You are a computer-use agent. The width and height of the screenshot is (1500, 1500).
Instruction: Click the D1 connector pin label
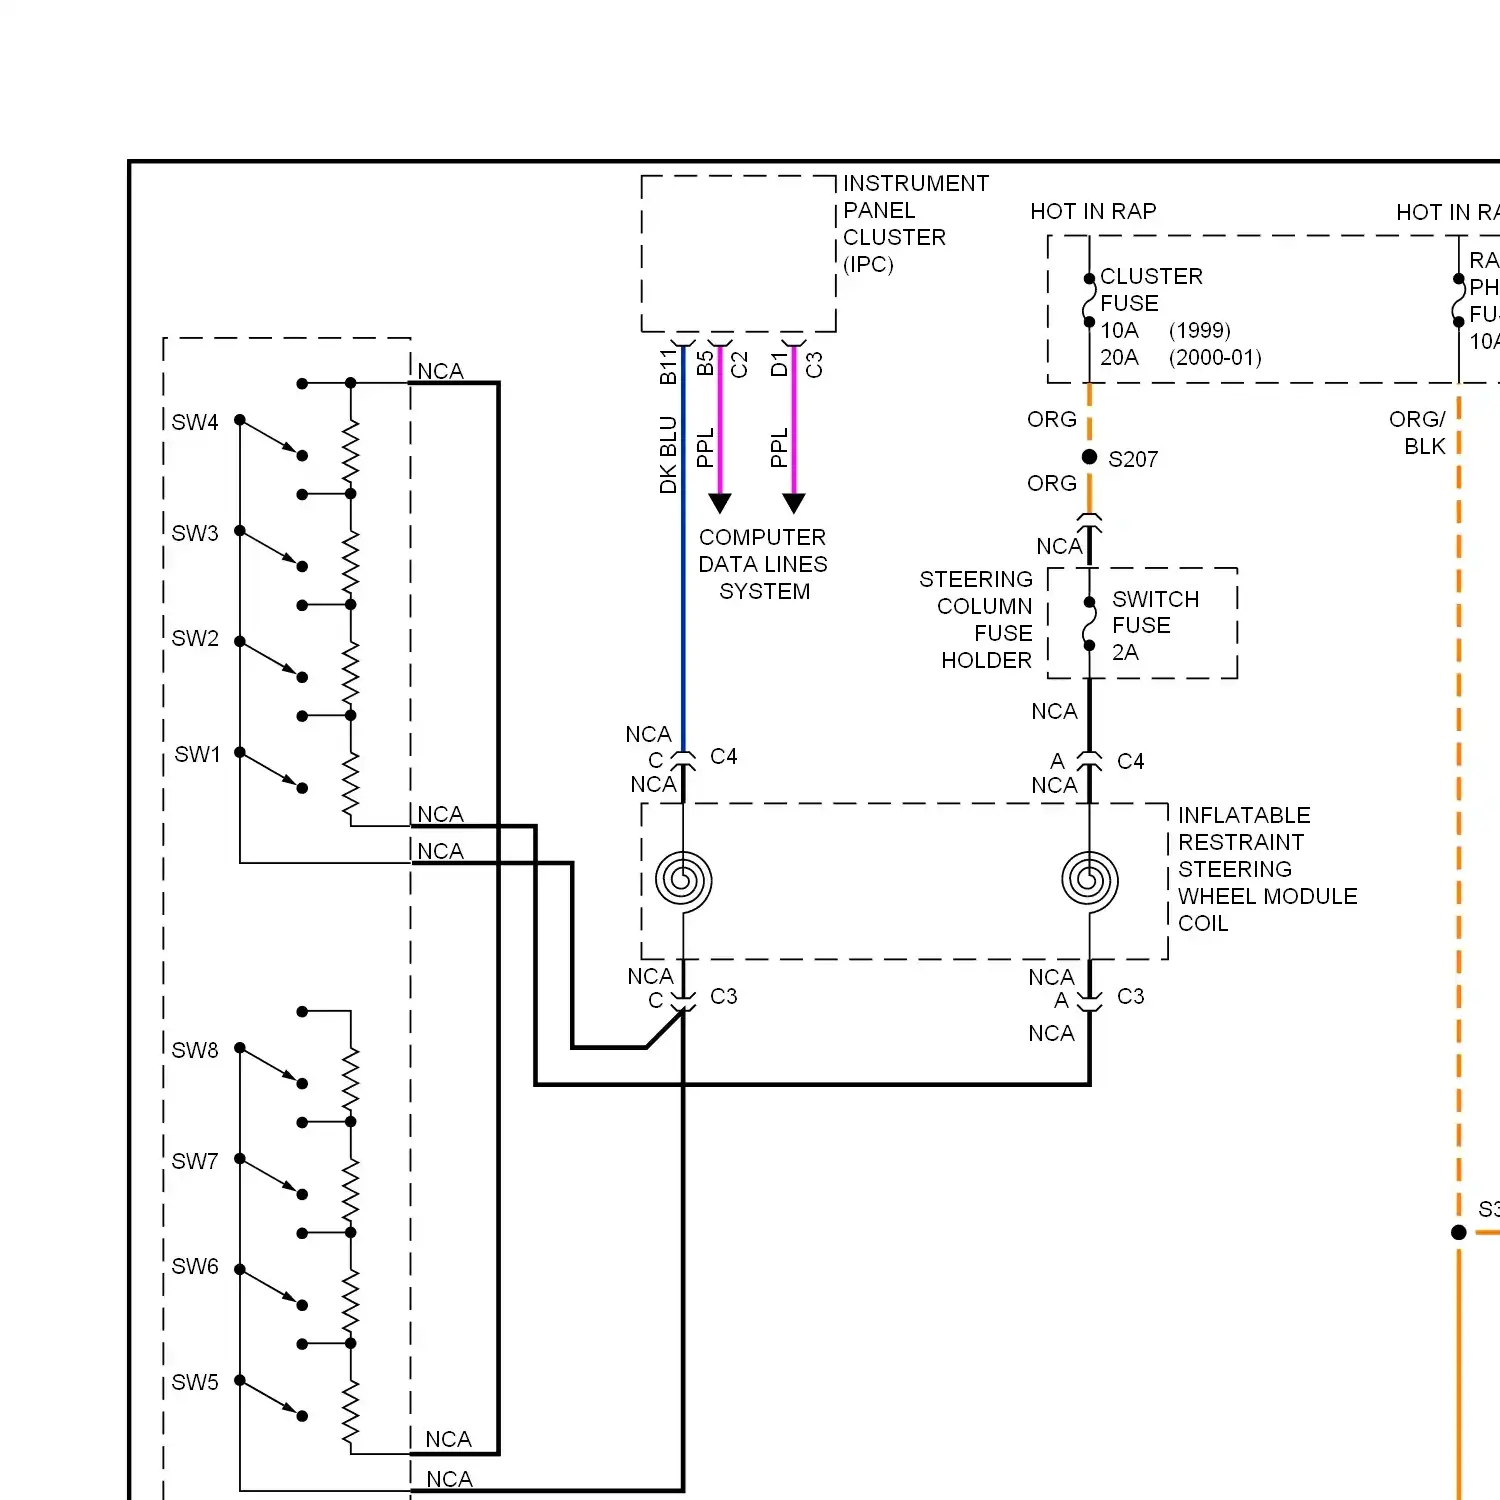coord(779,364)
